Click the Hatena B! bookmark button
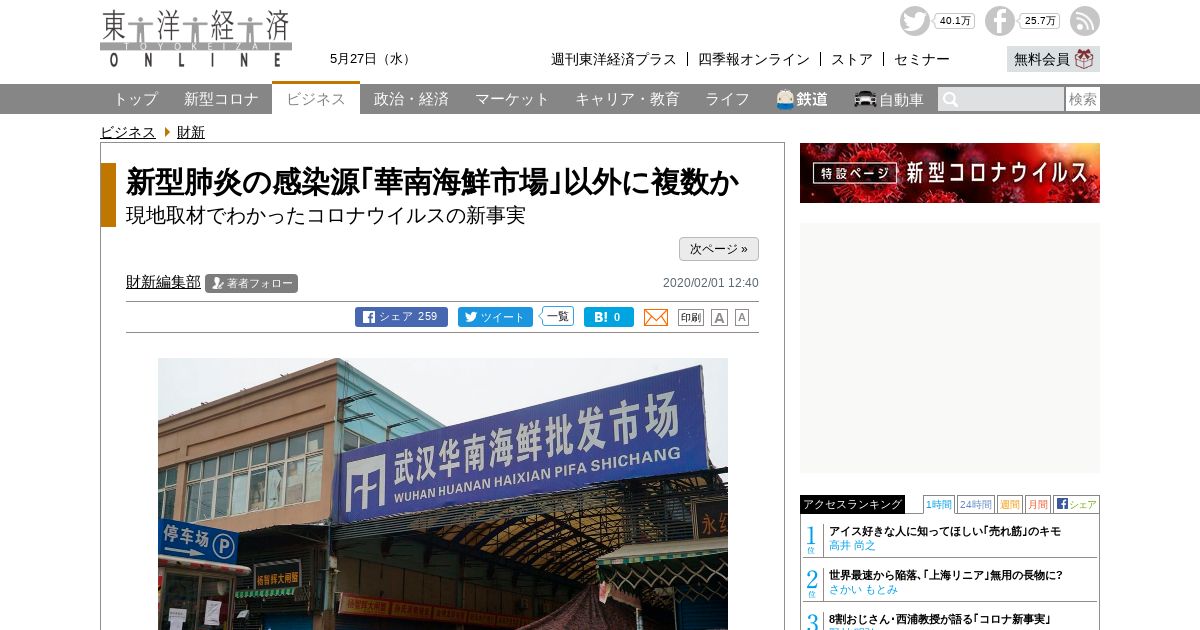This screenshot has width=1200, height=630. pos(609,317)
